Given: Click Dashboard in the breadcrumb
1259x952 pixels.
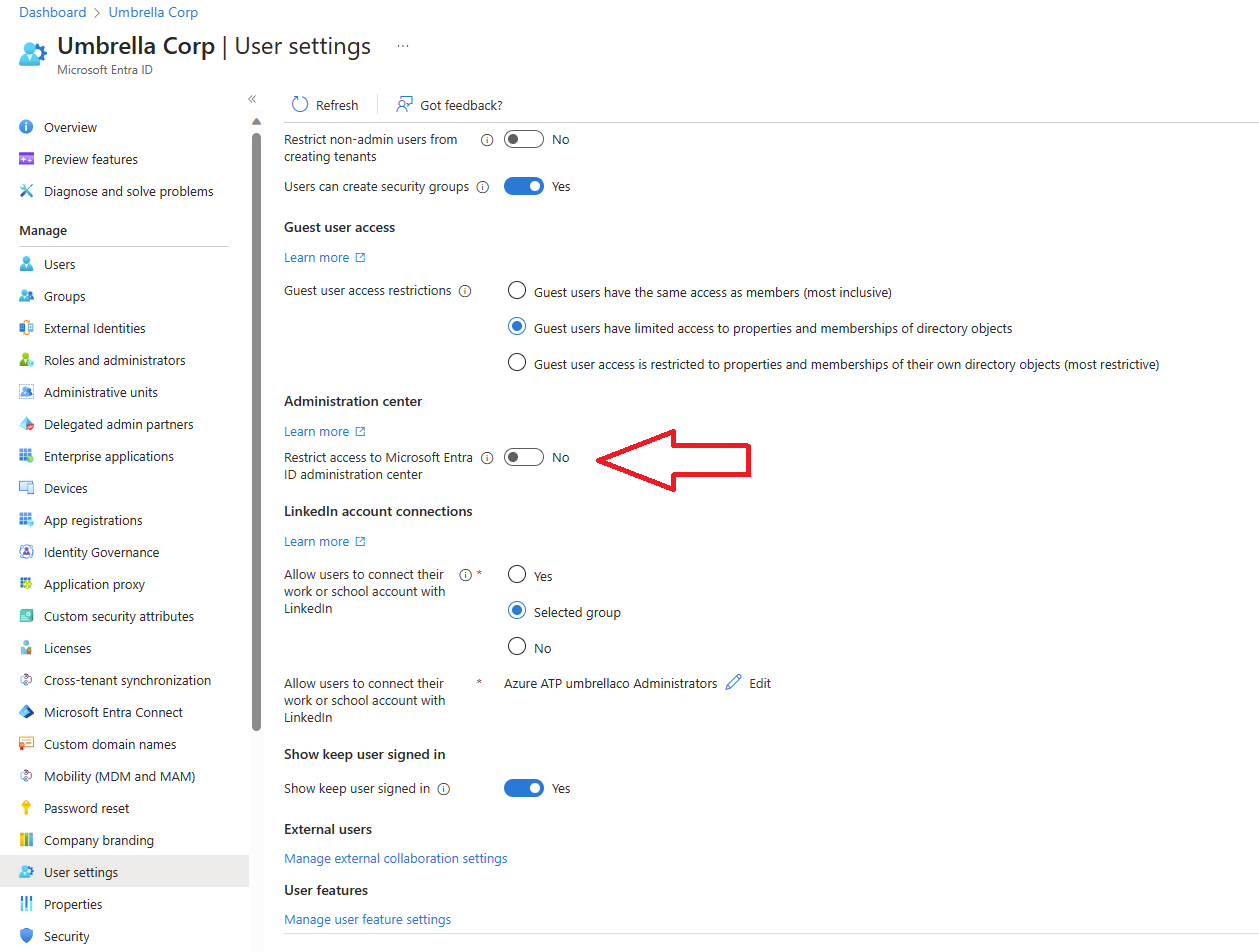Looking at the screenshot, I should click(53, 12).
